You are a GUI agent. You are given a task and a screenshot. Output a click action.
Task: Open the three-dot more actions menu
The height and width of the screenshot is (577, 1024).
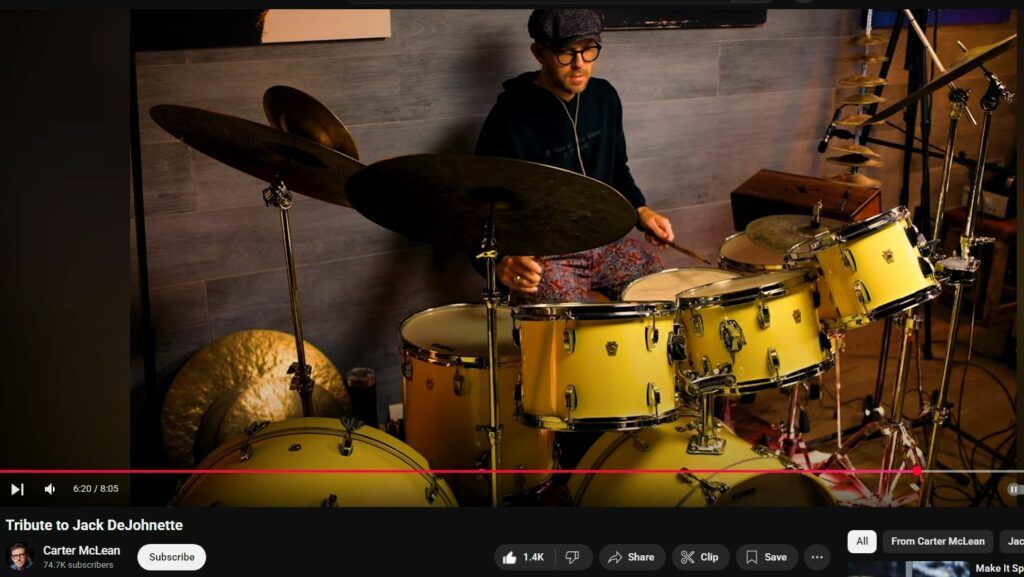[817, 557]
